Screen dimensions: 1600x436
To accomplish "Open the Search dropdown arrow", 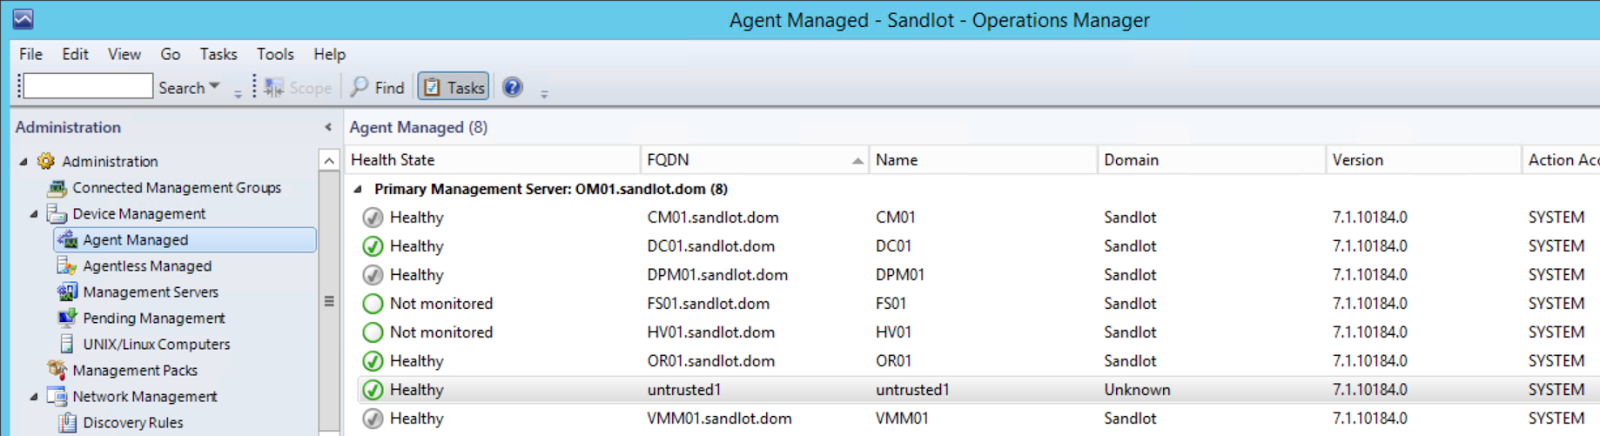I will pos(214,87).
